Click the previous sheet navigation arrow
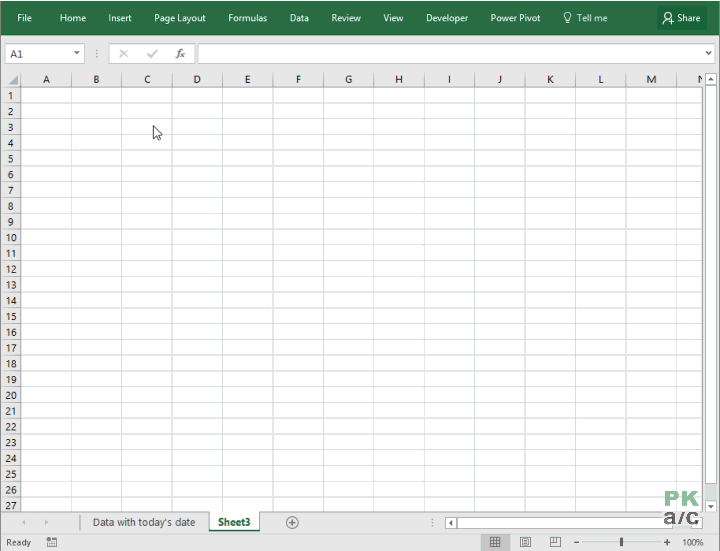The image size is (720, 551). [x=24, y=523]
